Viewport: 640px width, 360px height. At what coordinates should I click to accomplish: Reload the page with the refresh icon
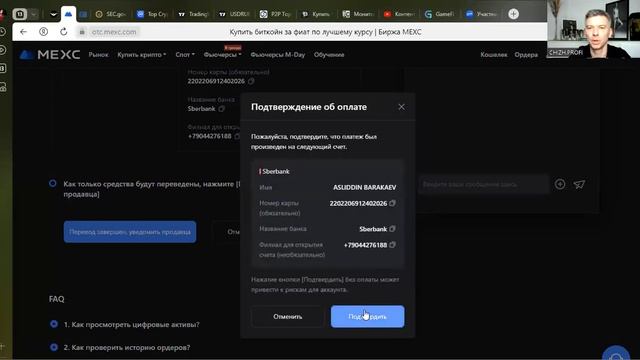[x=63, y=32]
